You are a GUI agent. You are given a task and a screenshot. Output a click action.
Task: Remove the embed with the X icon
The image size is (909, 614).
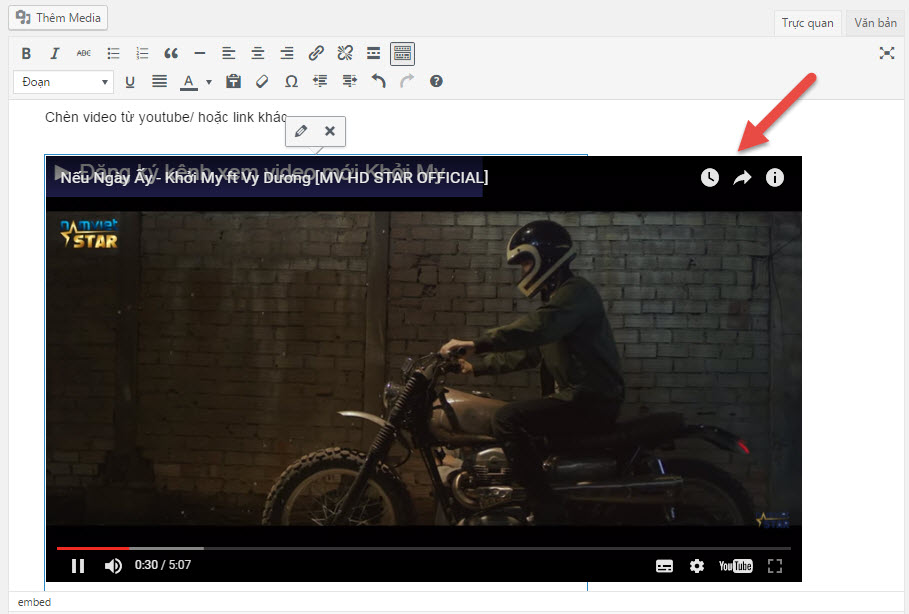[x=329, y=131]
